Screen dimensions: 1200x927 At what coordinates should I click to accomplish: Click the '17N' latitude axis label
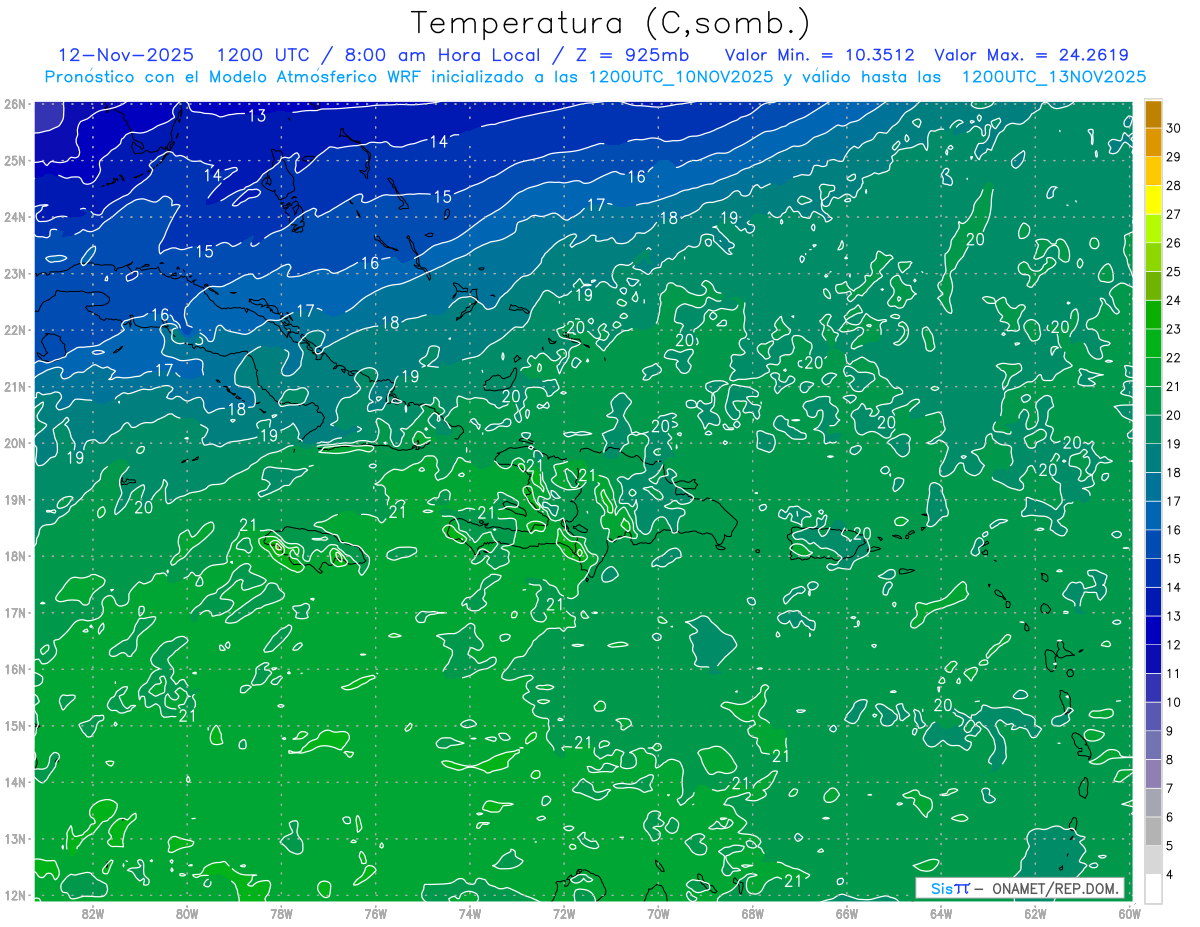[14, 612]
